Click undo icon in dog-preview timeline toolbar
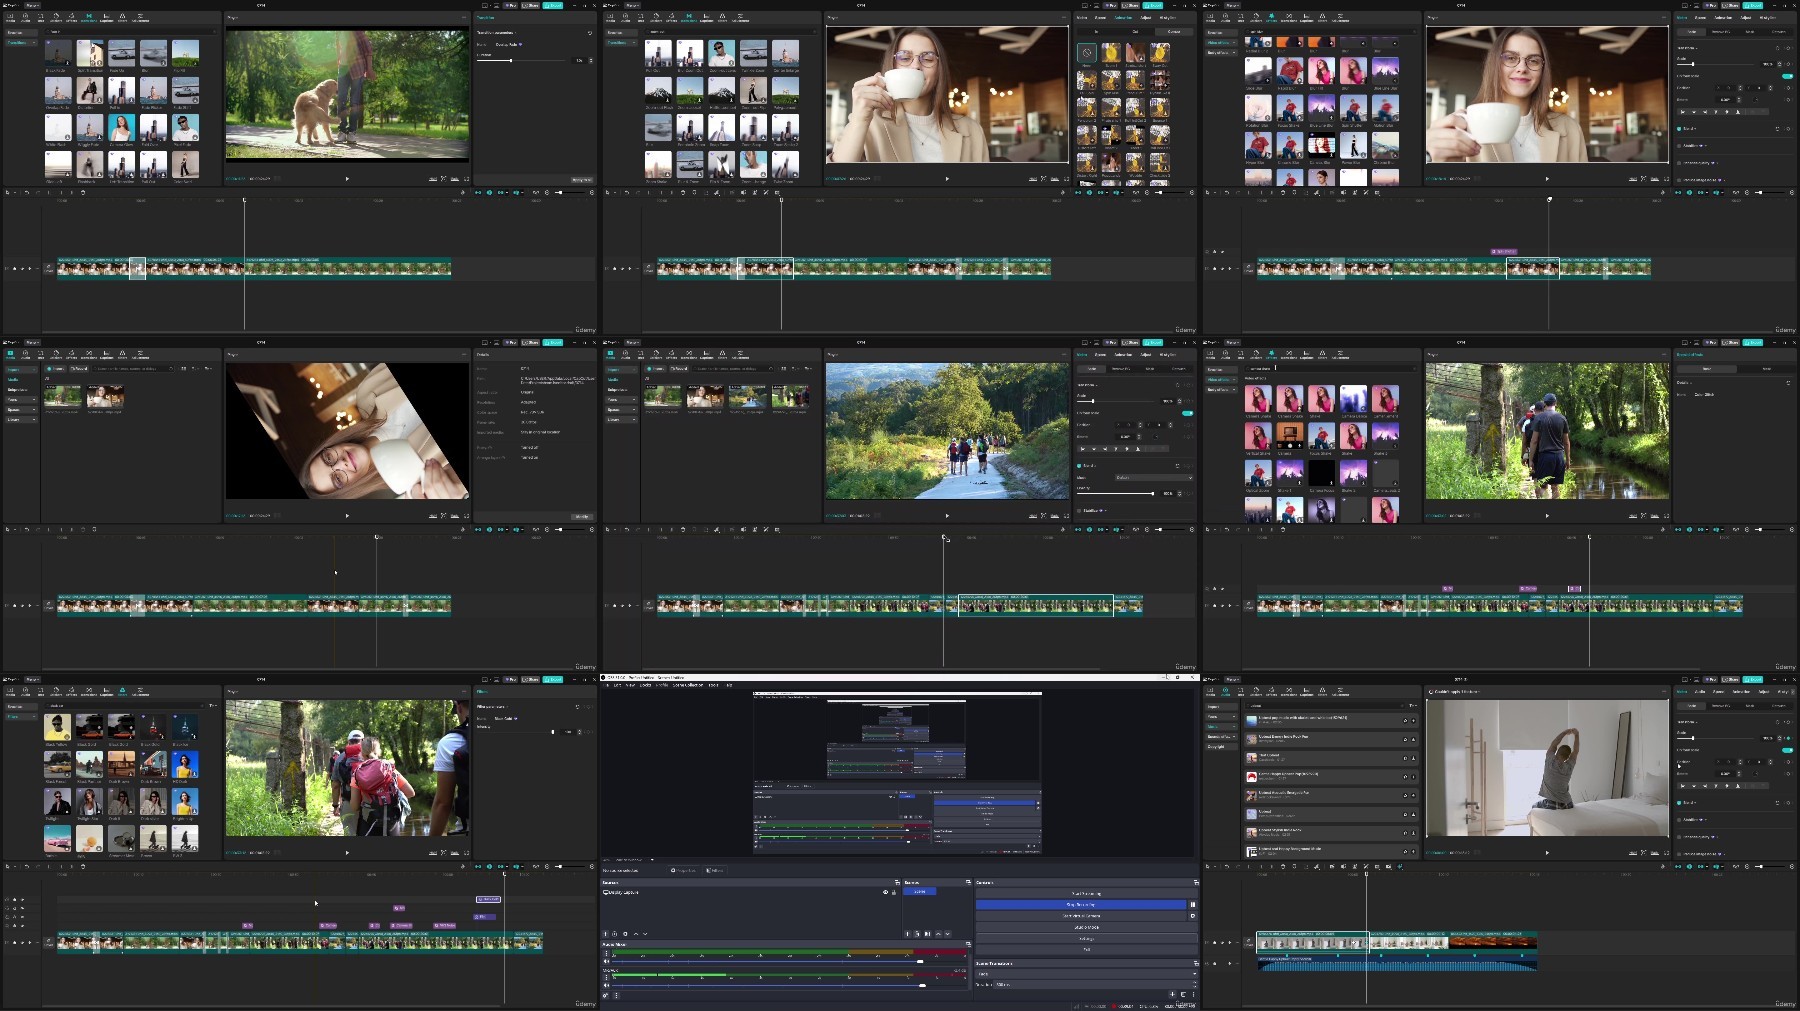This screenshot has height=1011, width=1800. (27, 192)
